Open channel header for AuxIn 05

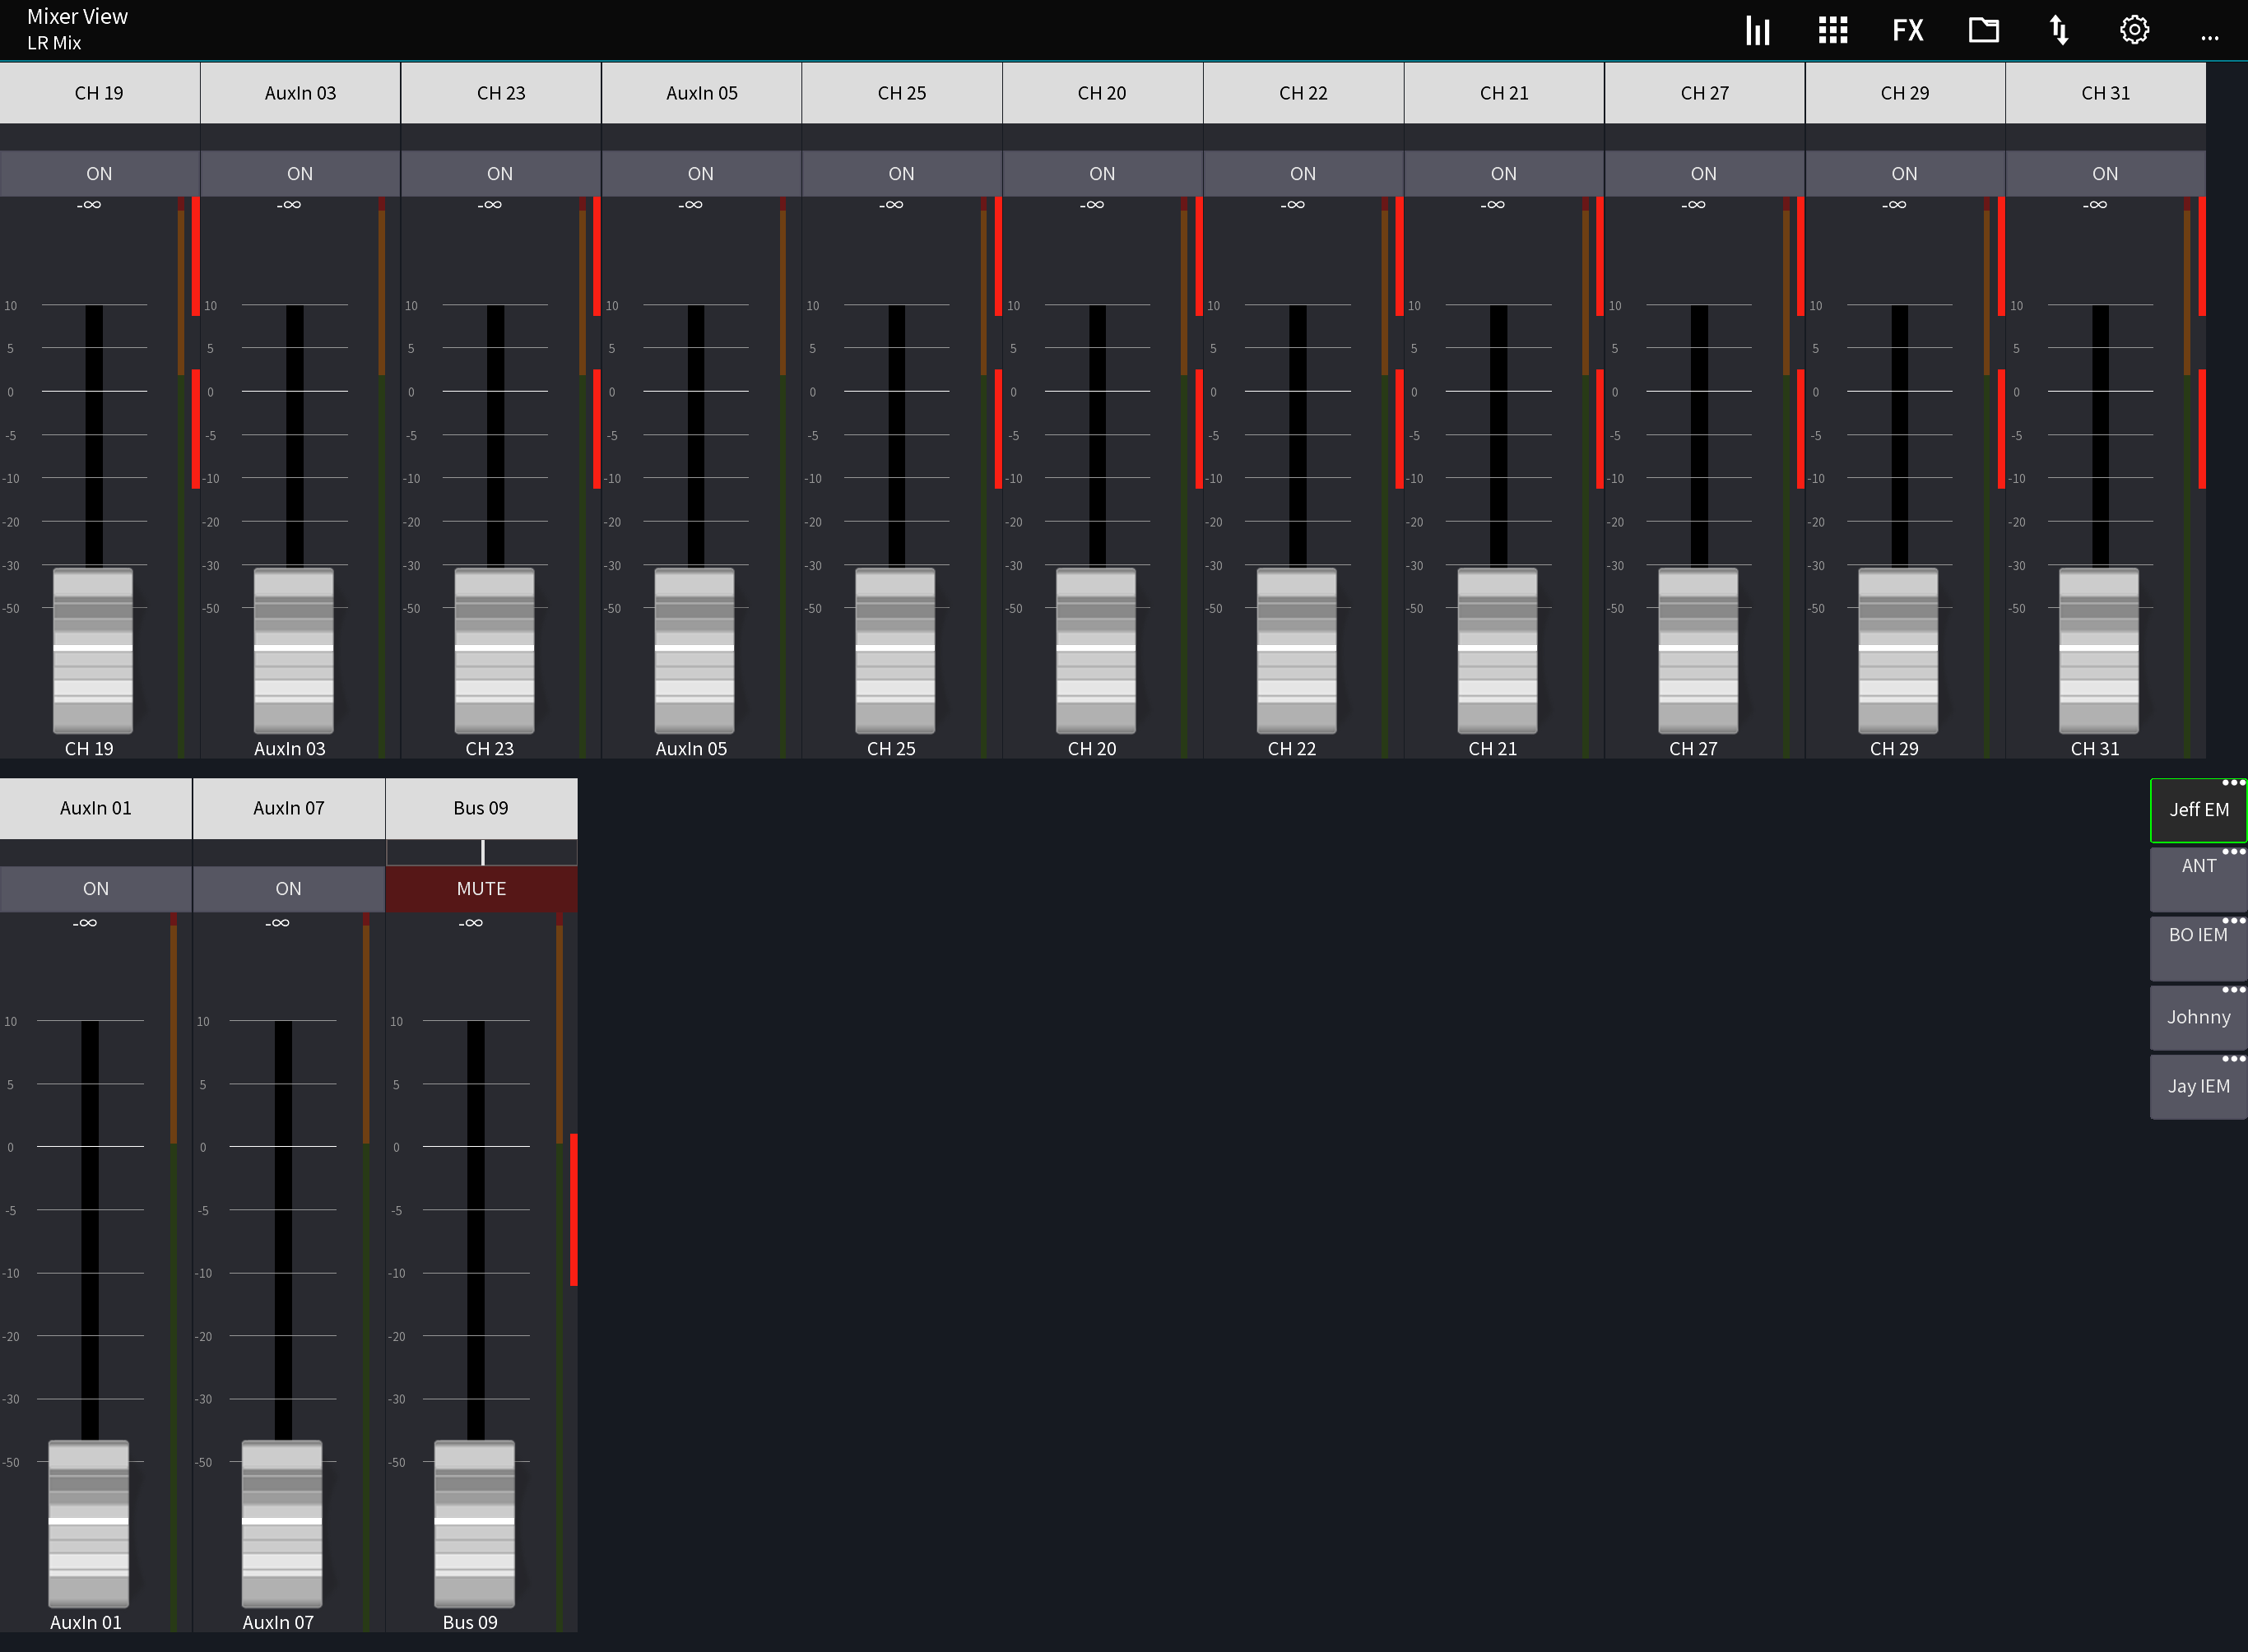[701, 92]
